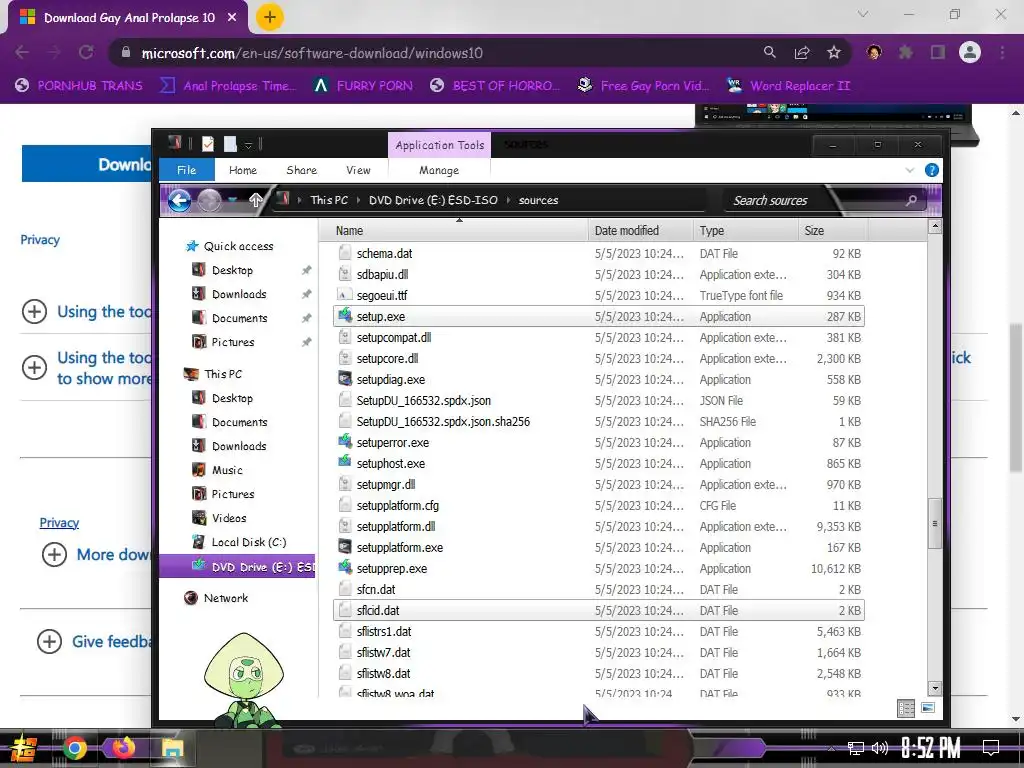Open the Word Replacer II bookmark
This screenshot has width=1024, height=768.
pyautogui.click(x=789, y=86)
